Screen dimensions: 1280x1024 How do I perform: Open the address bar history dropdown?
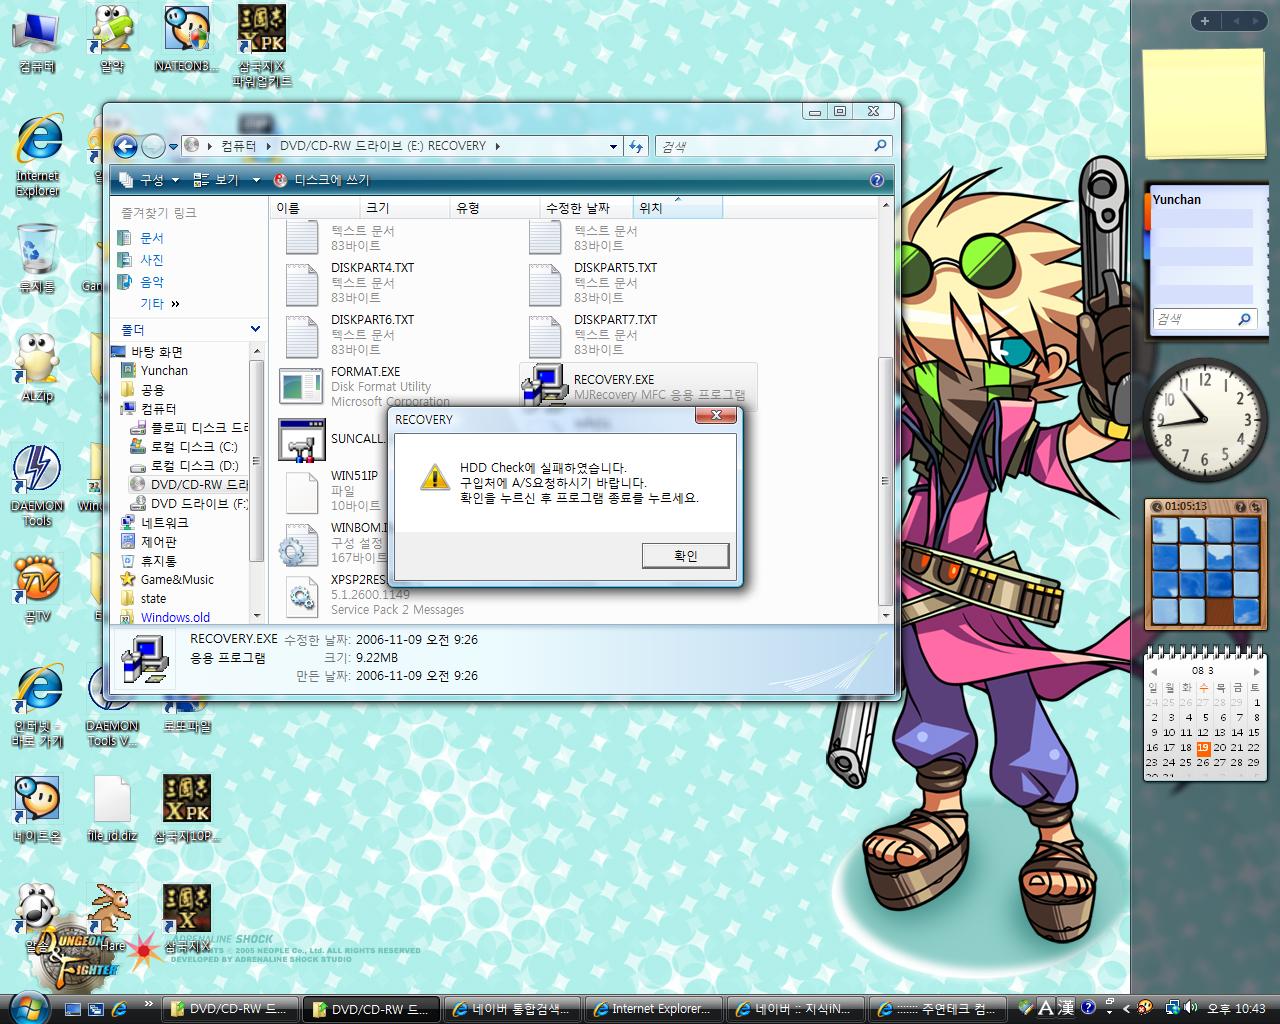click(x=613, y=146)
